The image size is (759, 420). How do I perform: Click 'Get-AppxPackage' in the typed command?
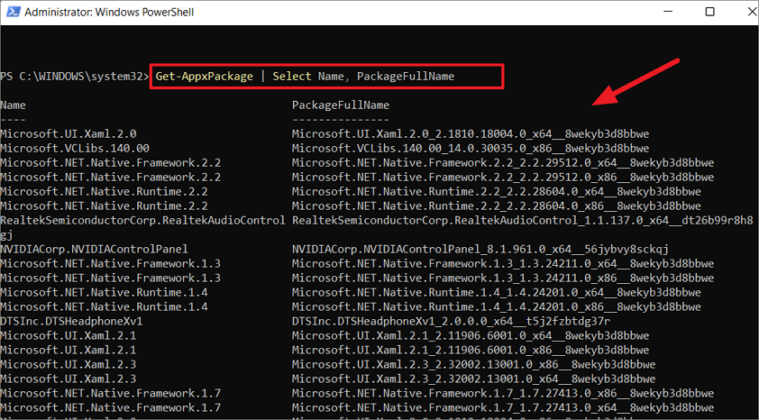pos(204,76)
